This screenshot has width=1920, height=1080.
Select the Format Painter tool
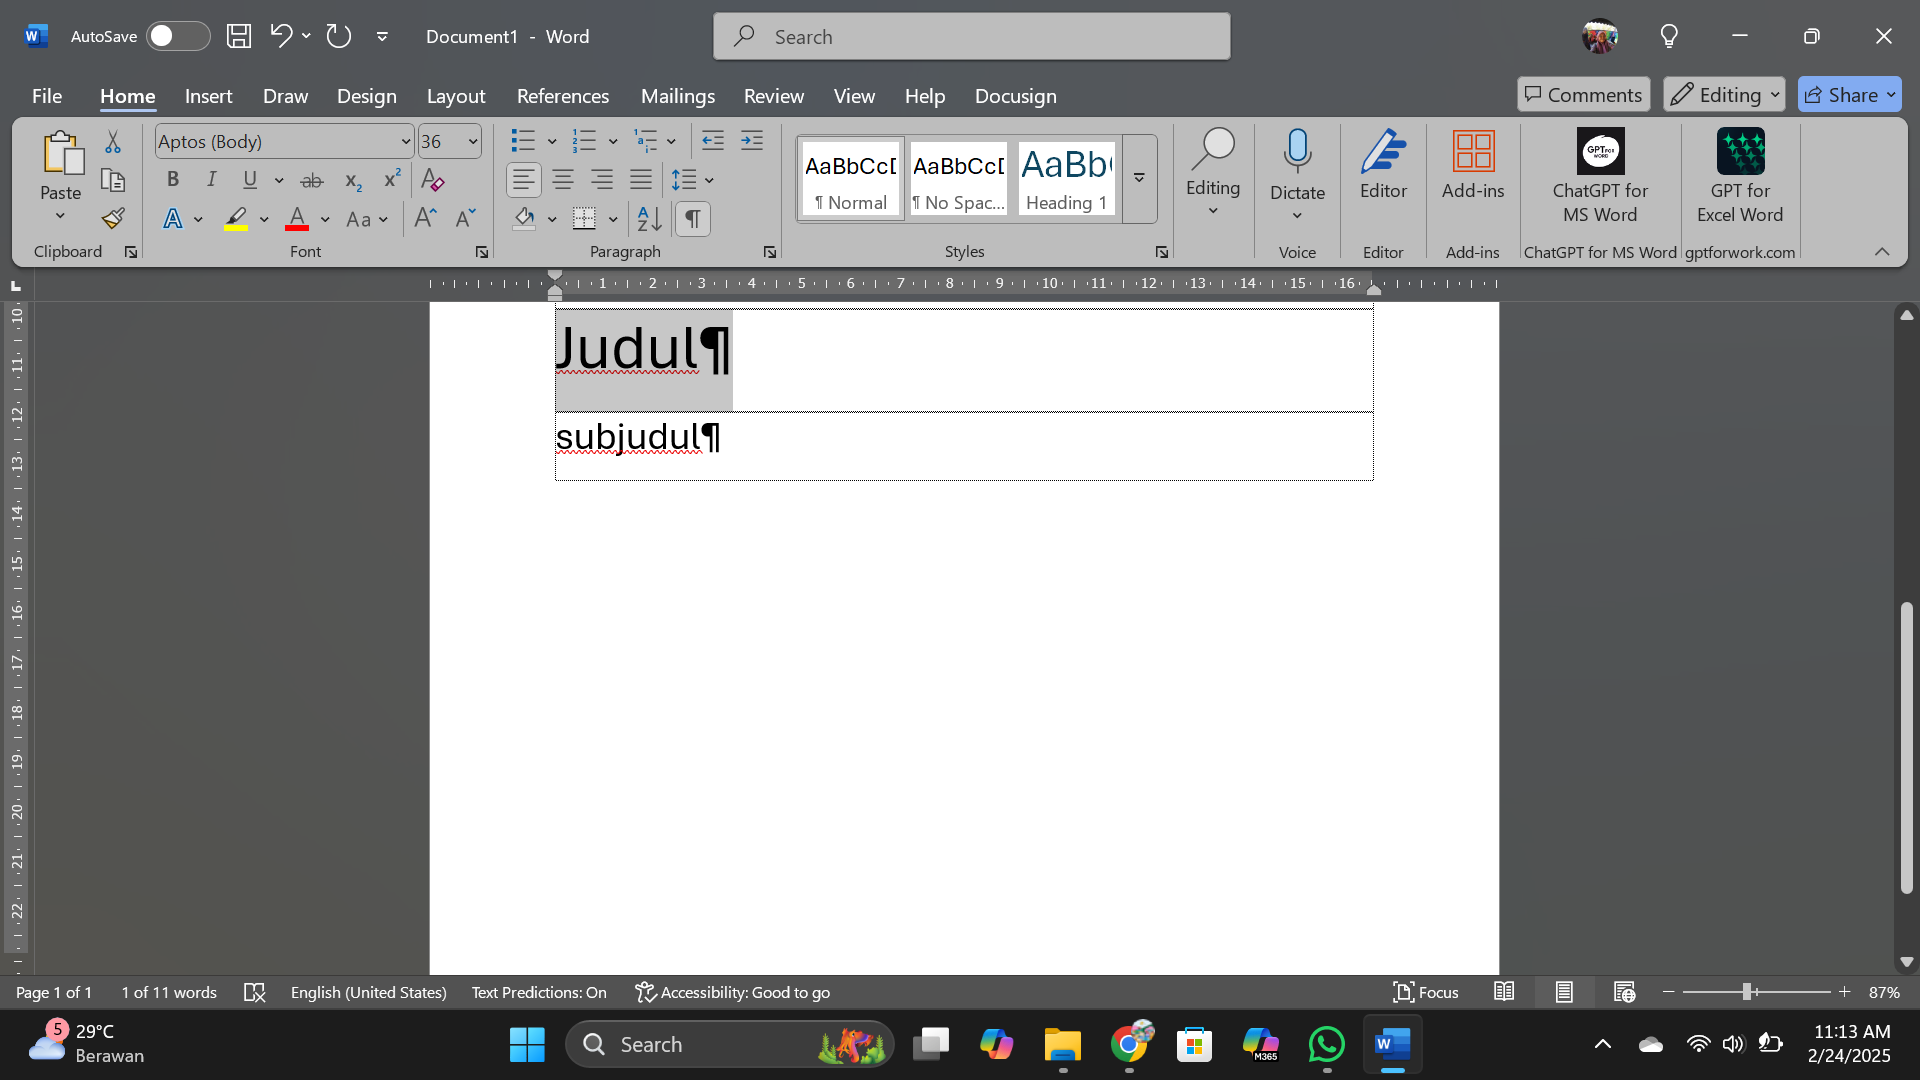pyautogui.click(x=111, y=218)
